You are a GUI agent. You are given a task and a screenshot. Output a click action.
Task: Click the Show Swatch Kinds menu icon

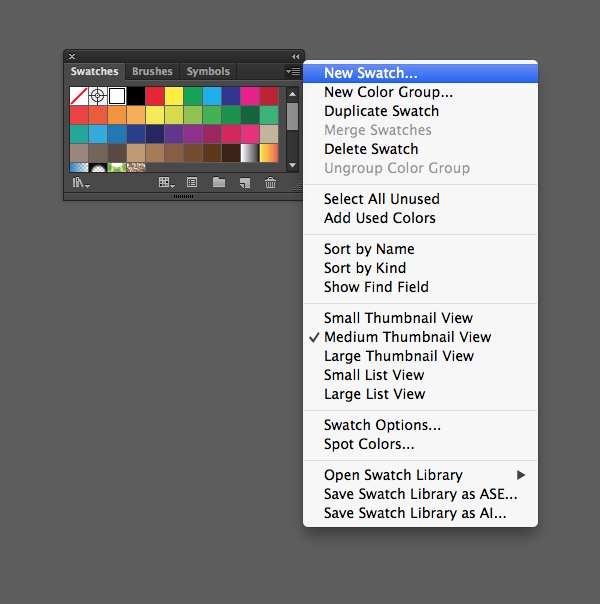(166, 183)
